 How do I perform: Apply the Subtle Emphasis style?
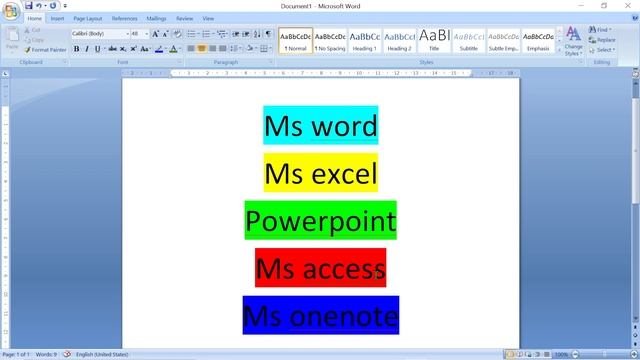[503, 40]
